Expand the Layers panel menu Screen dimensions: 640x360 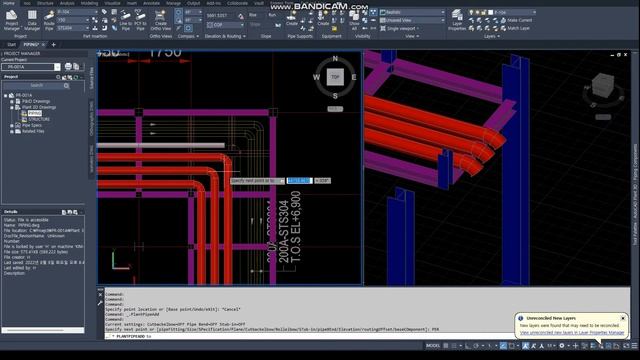(x=492, y=36)
